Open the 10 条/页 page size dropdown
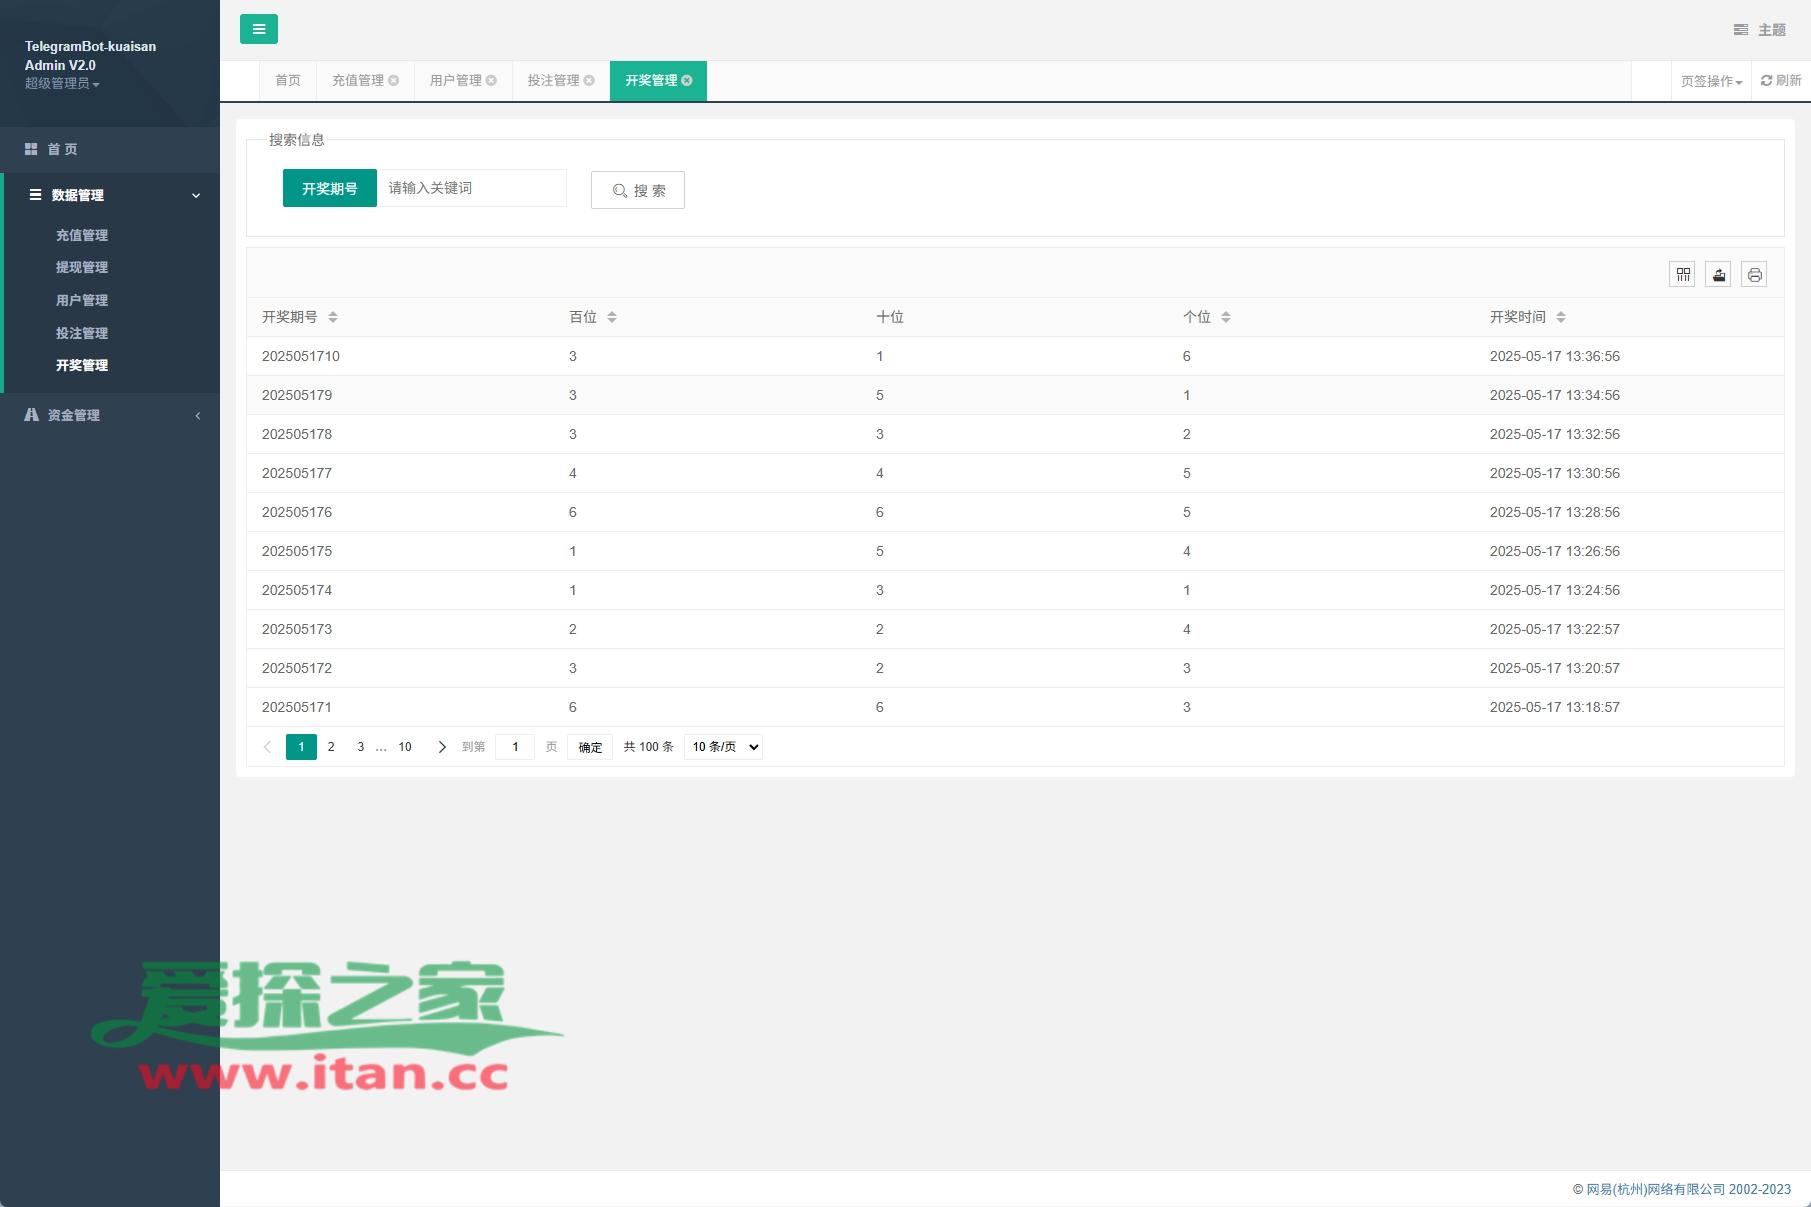Viewport: 1811px width, 1207px height. [723, 747]
